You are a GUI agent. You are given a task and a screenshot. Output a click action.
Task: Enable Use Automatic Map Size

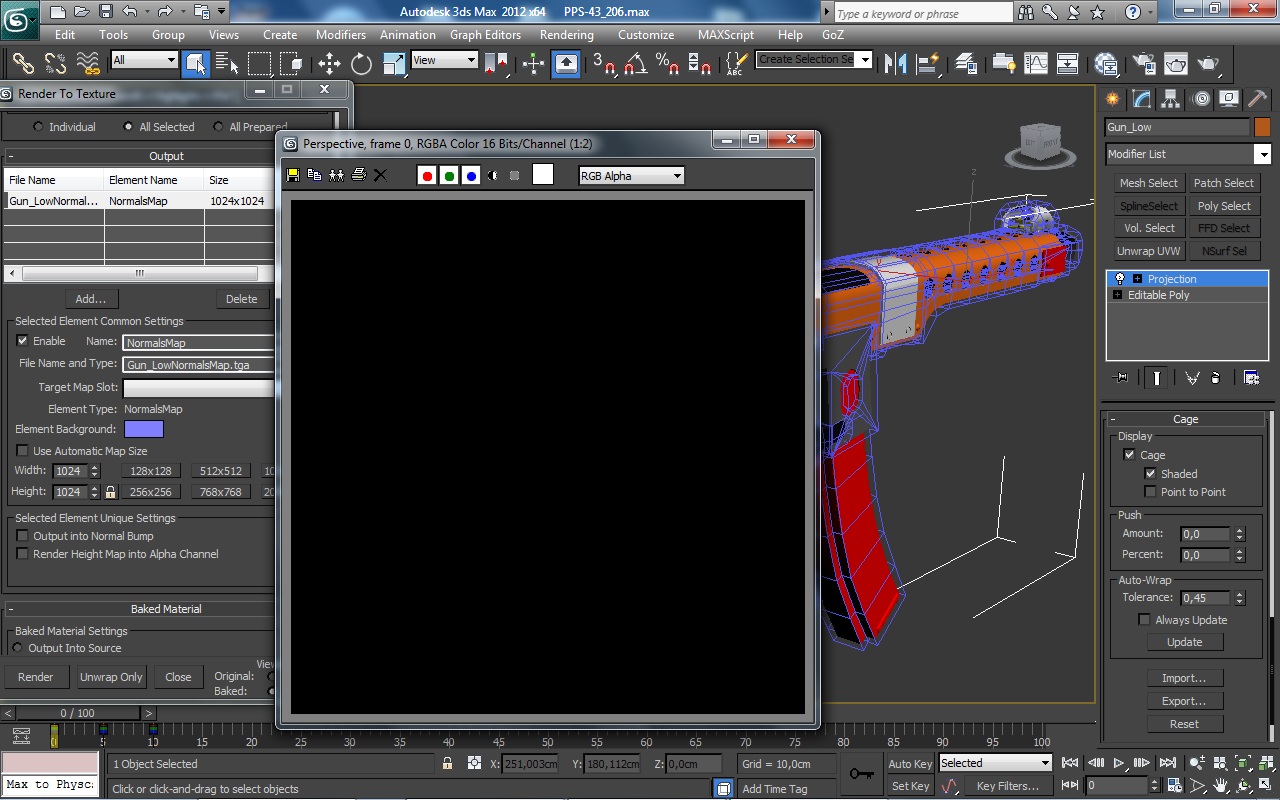point(23,451)
